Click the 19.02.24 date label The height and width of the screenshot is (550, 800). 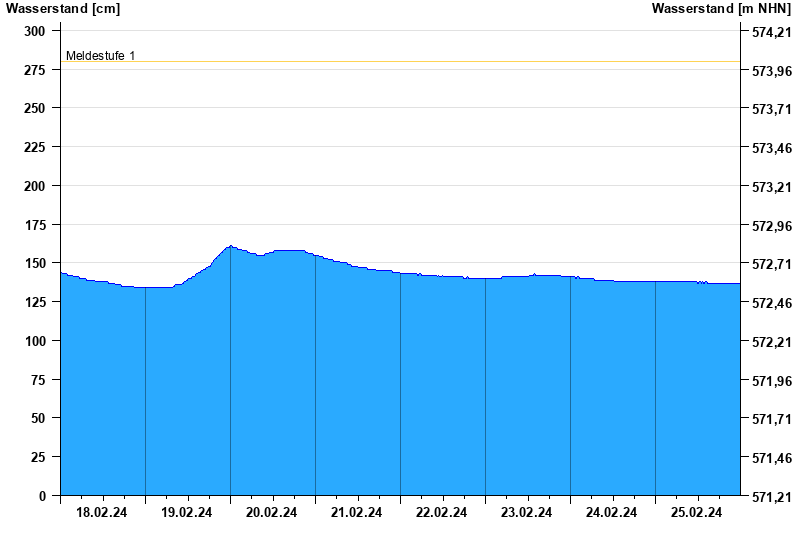[187, 513]
